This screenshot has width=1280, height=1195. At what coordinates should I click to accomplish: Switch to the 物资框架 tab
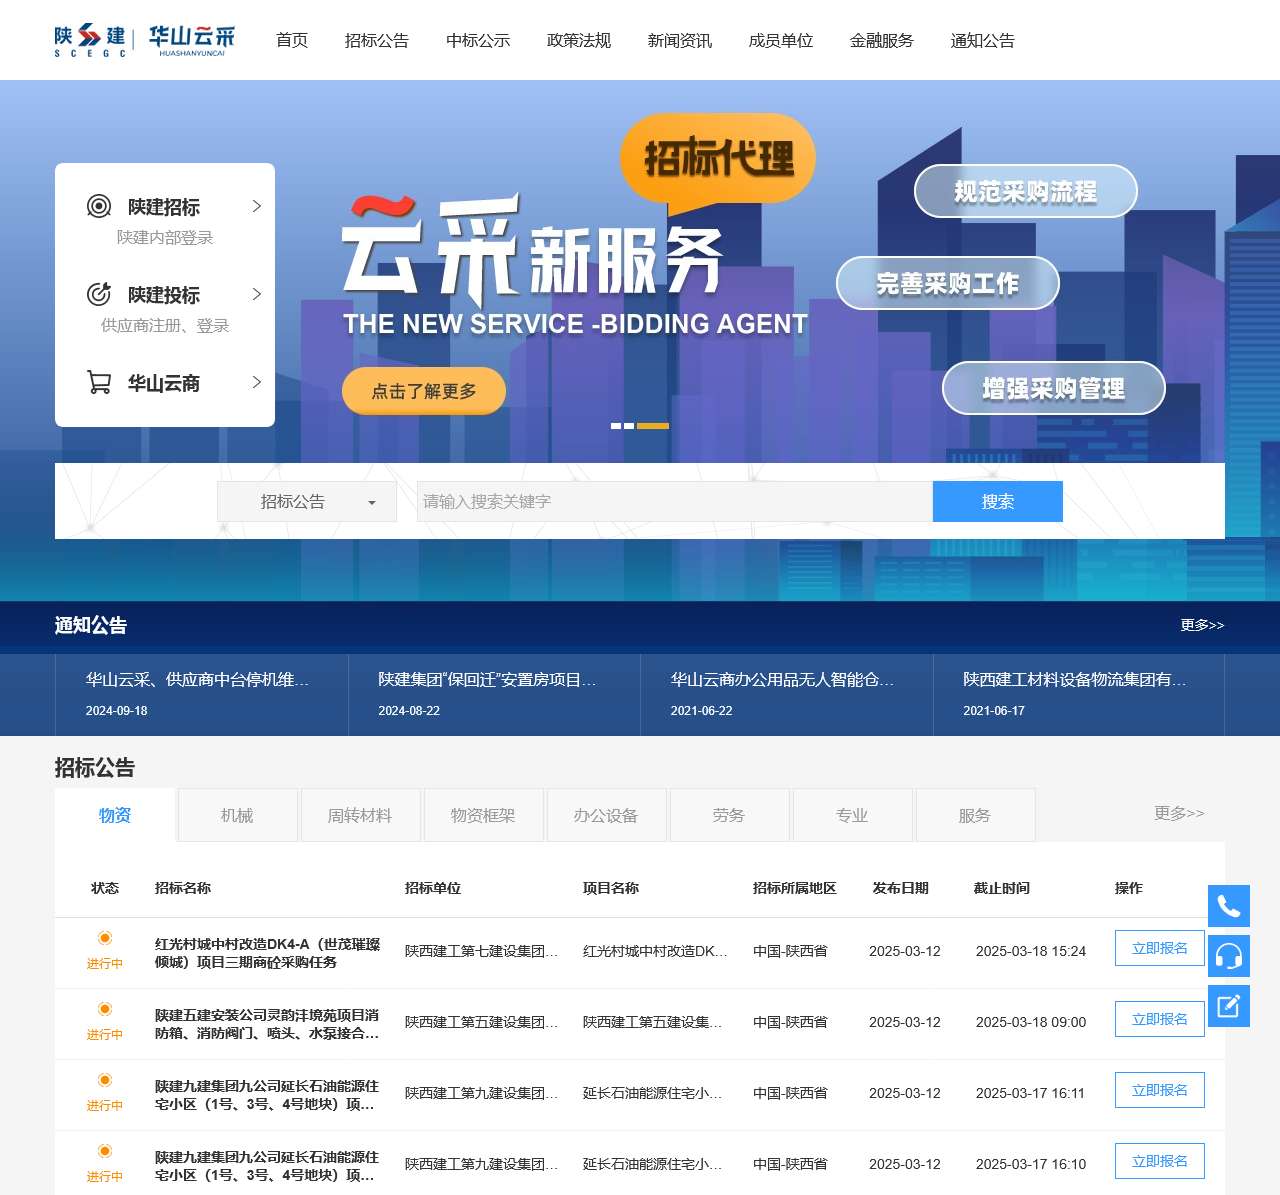coord(483,815)
